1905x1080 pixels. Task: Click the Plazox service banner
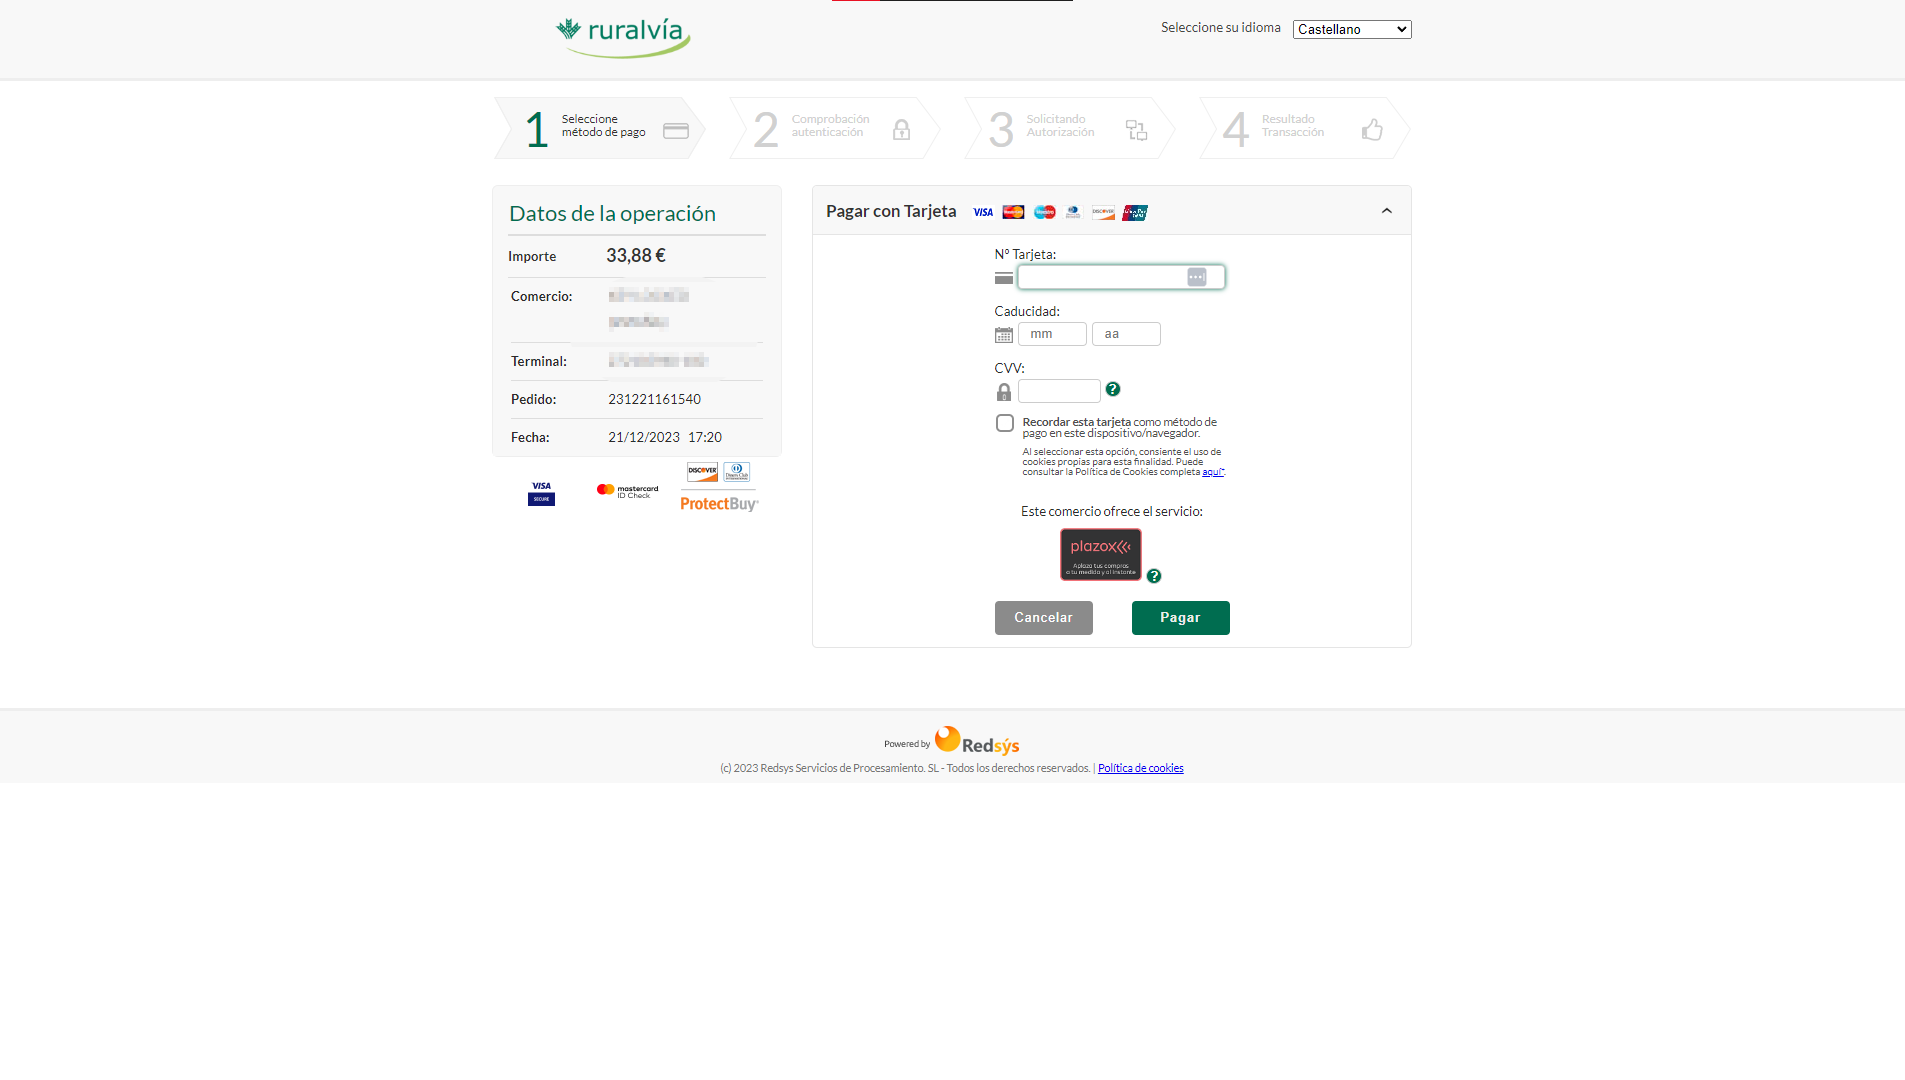point(1100,554)
